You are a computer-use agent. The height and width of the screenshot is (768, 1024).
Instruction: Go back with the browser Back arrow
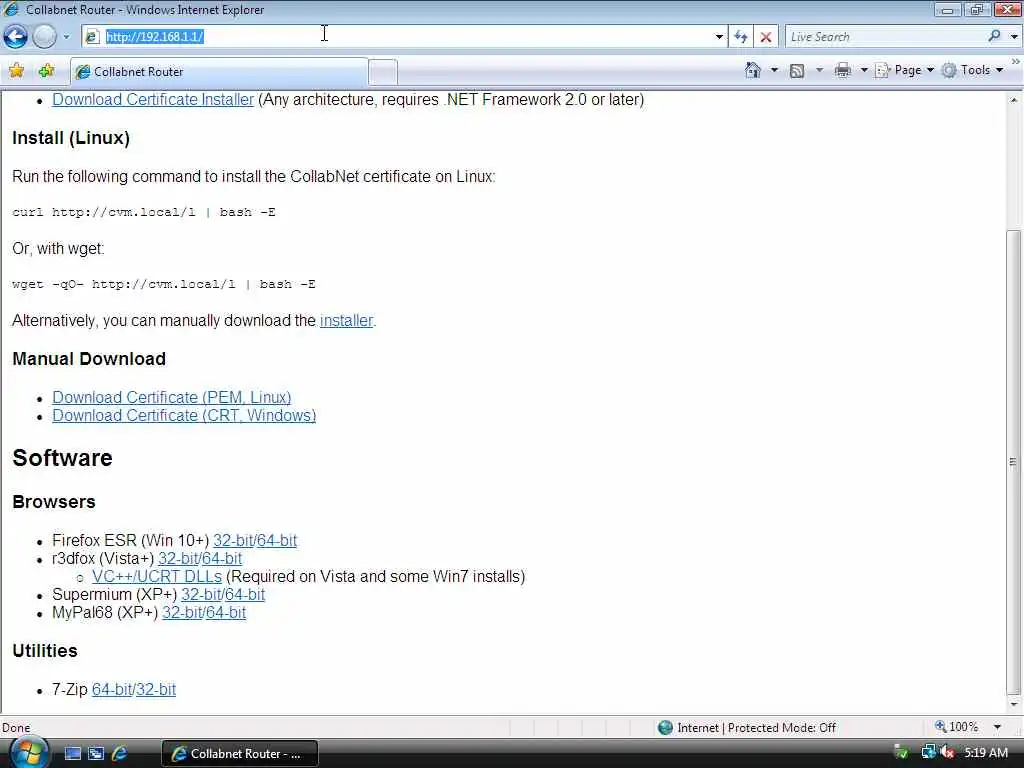[x=15, y=37]
